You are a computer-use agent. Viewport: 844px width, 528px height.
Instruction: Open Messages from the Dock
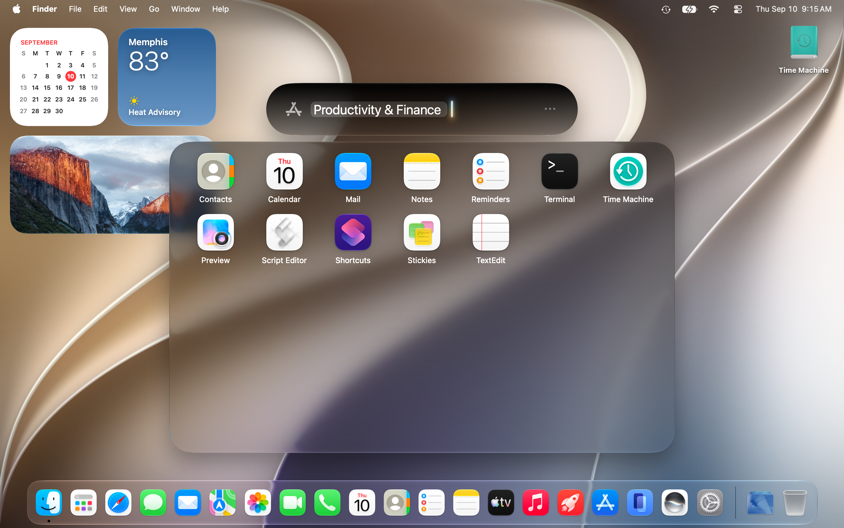153,503
